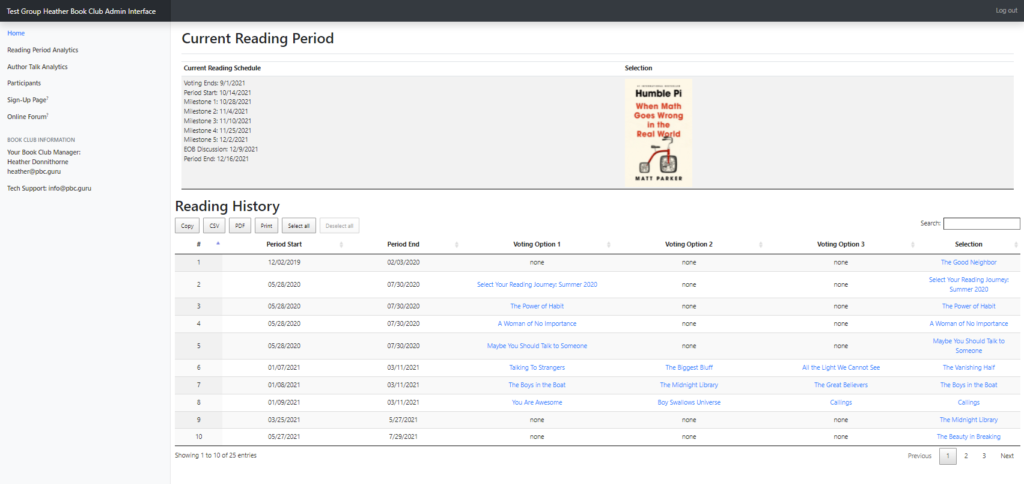Click the Humble Pi book cover
Screen dimensions: 1024x484
tap(658, 132)
